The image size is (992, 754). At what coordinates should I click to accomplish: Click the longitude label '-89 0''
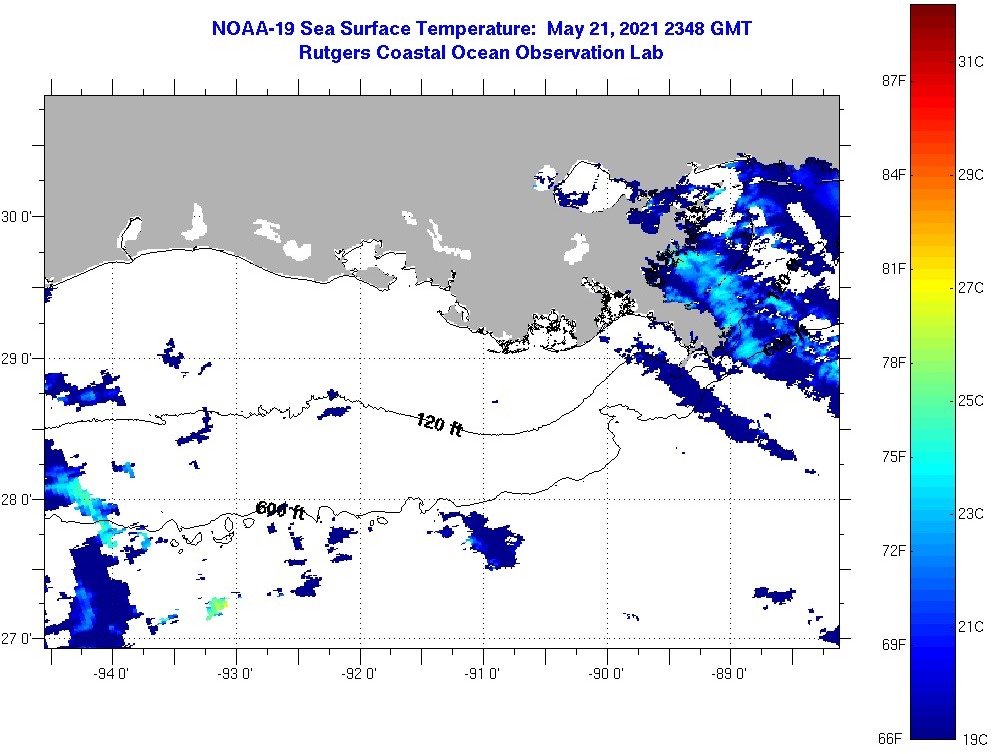pyautogui.click(x=729, y=674)
